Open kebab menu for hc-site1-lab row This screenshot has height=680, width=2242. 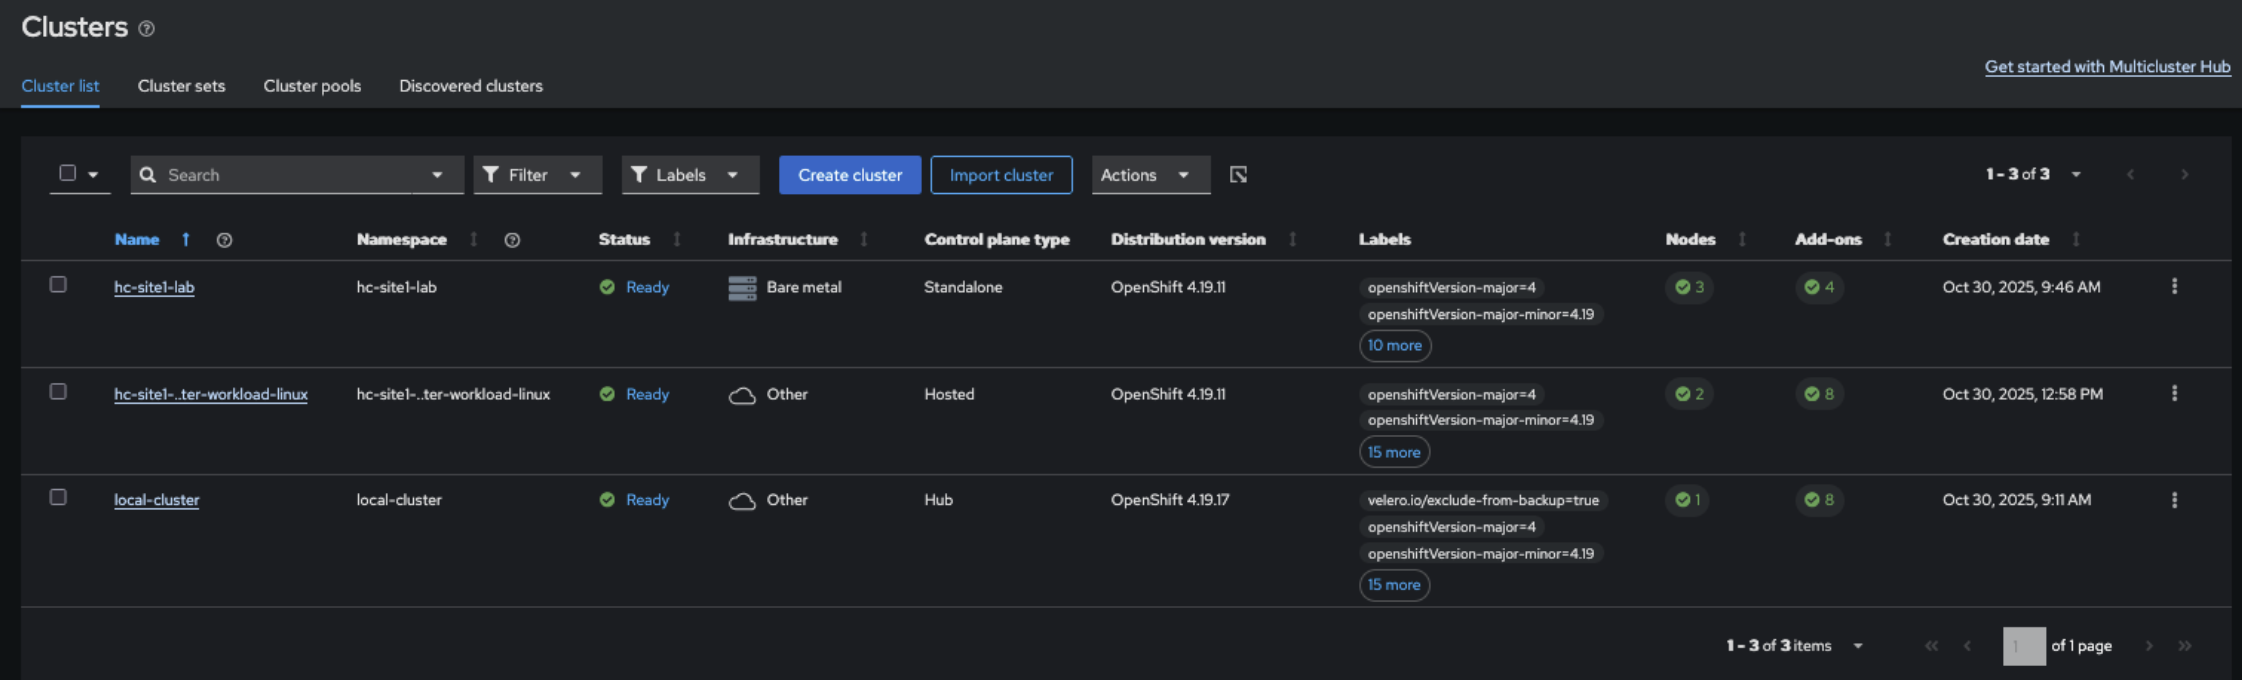pos(2174,287)
